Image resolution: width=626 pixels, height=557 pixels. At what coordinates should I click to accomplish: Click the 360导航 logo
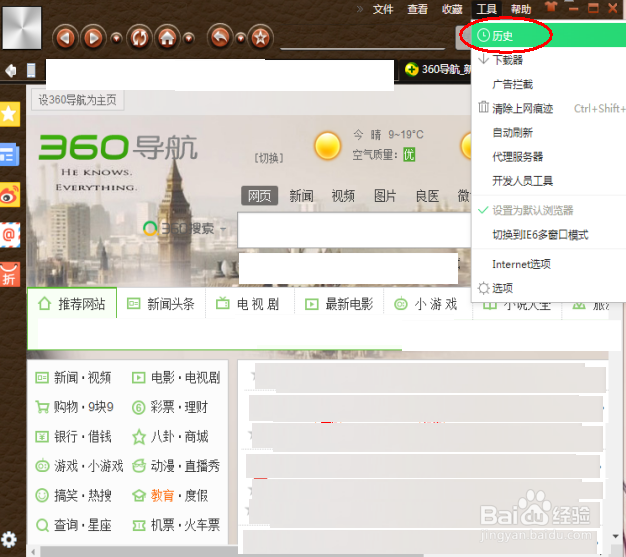coord(118,148)
